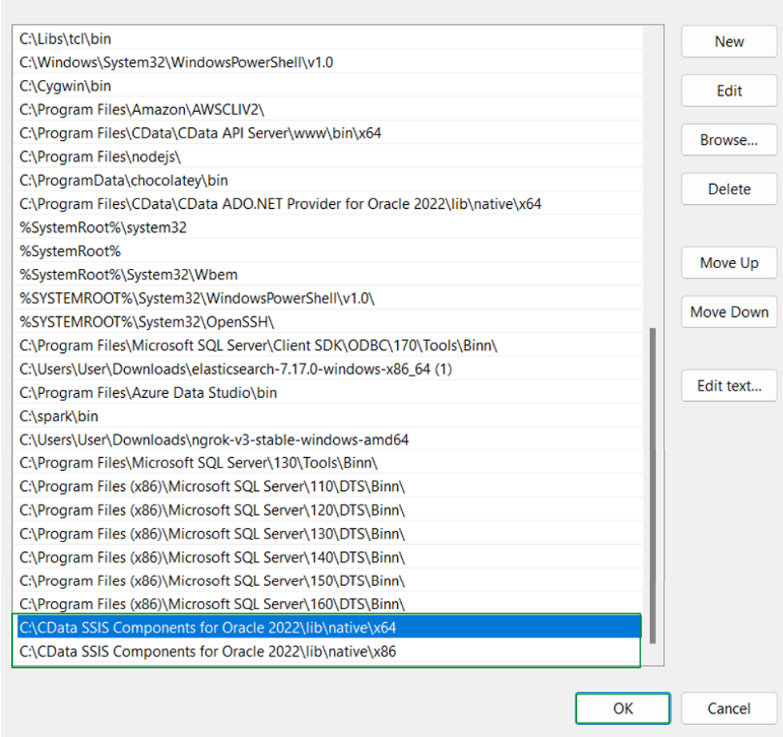
Task: Select ngrok-v3-stable-windows-amd64 path
Action: [x=328, y=440]
